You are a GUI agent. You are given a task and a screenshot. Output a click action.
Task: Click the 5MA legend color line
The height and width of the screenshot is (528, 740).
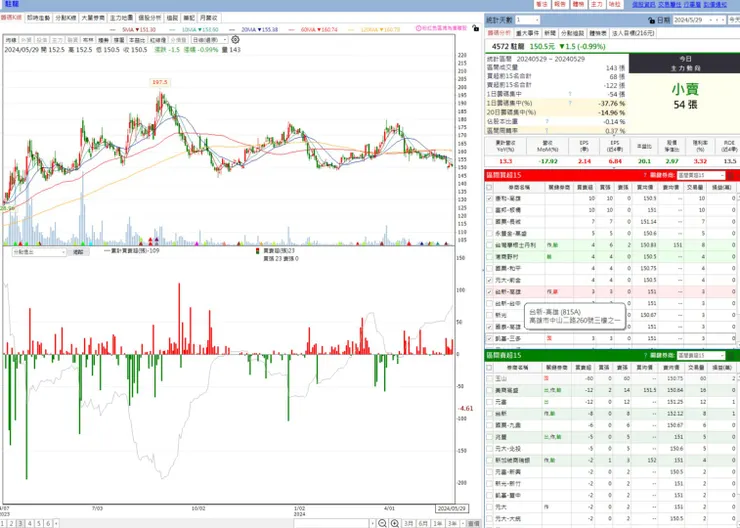(x=113, y=29)
